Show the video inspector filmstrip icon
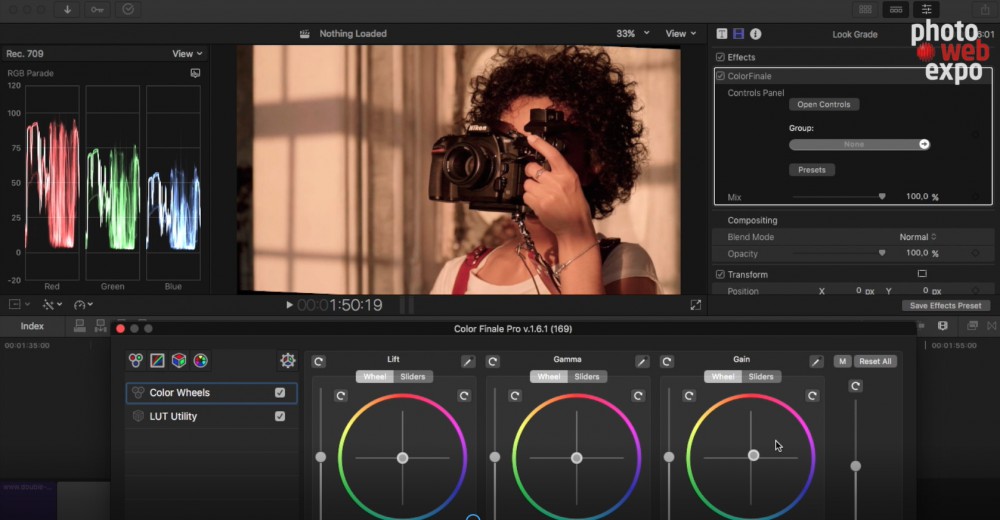This screenshot has height=520, width=1000. (x=738, y=34)
